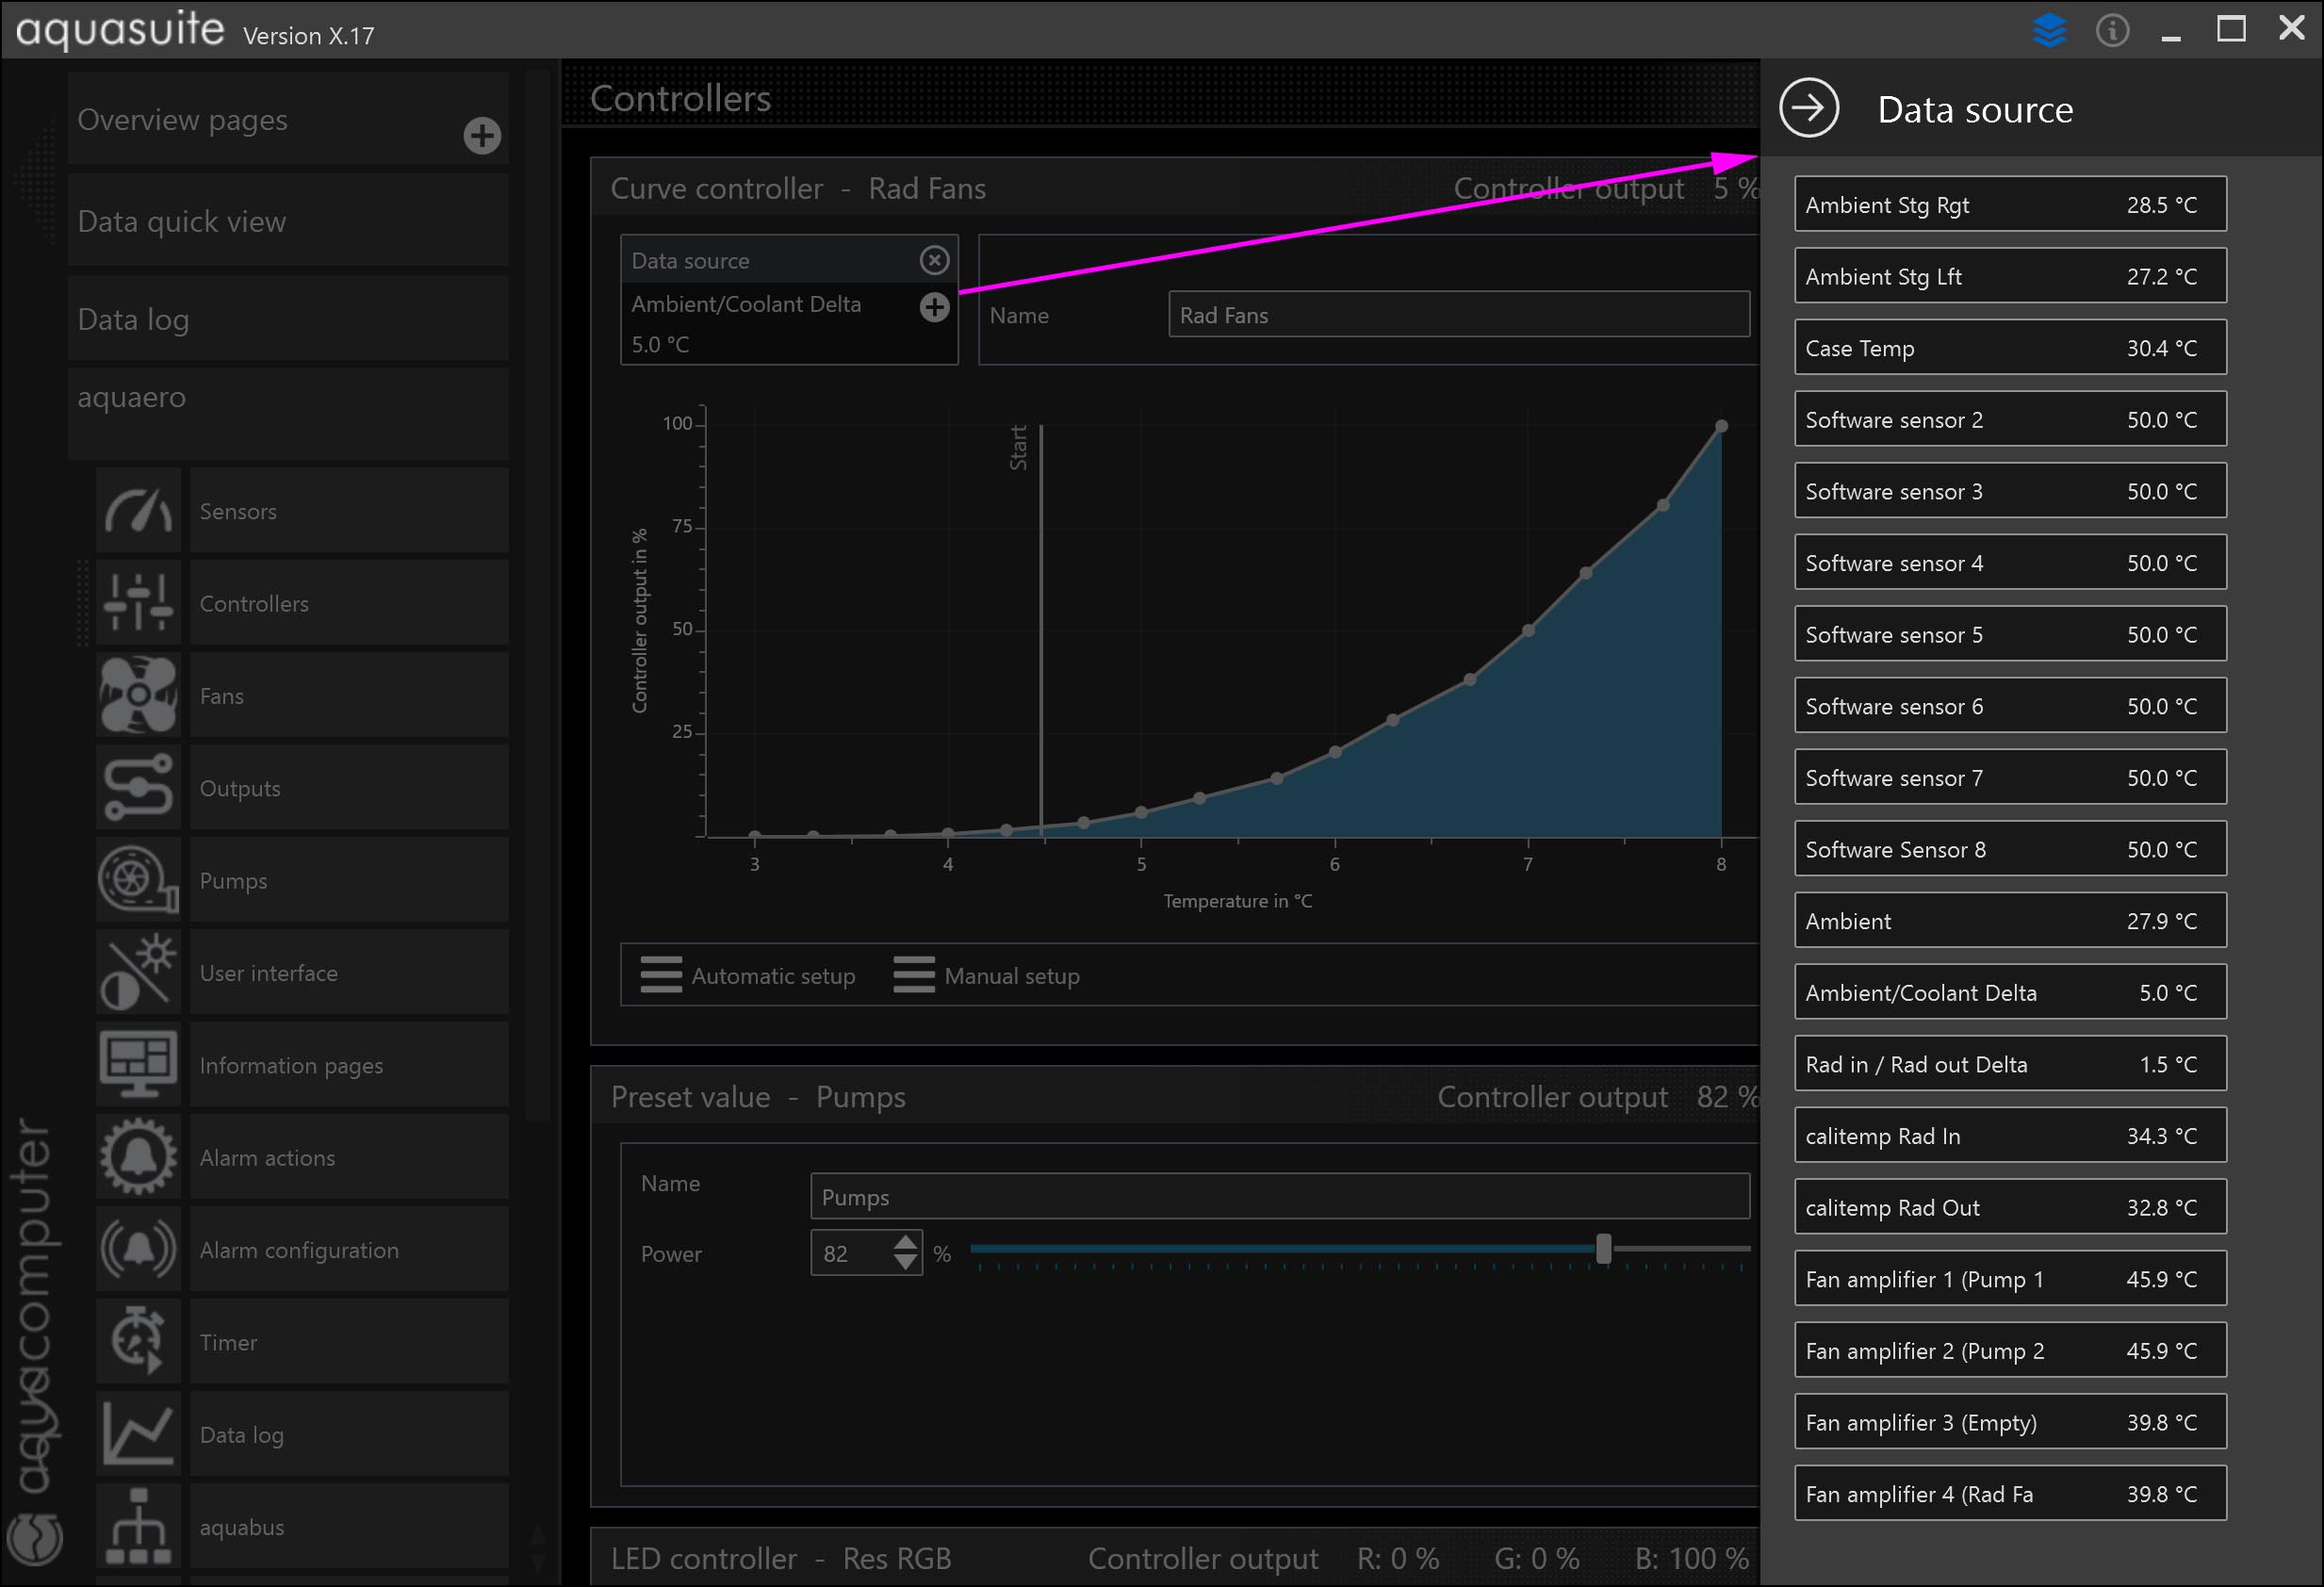
Task: Increase pump Power with up arrow
Action: (905, 1242)
